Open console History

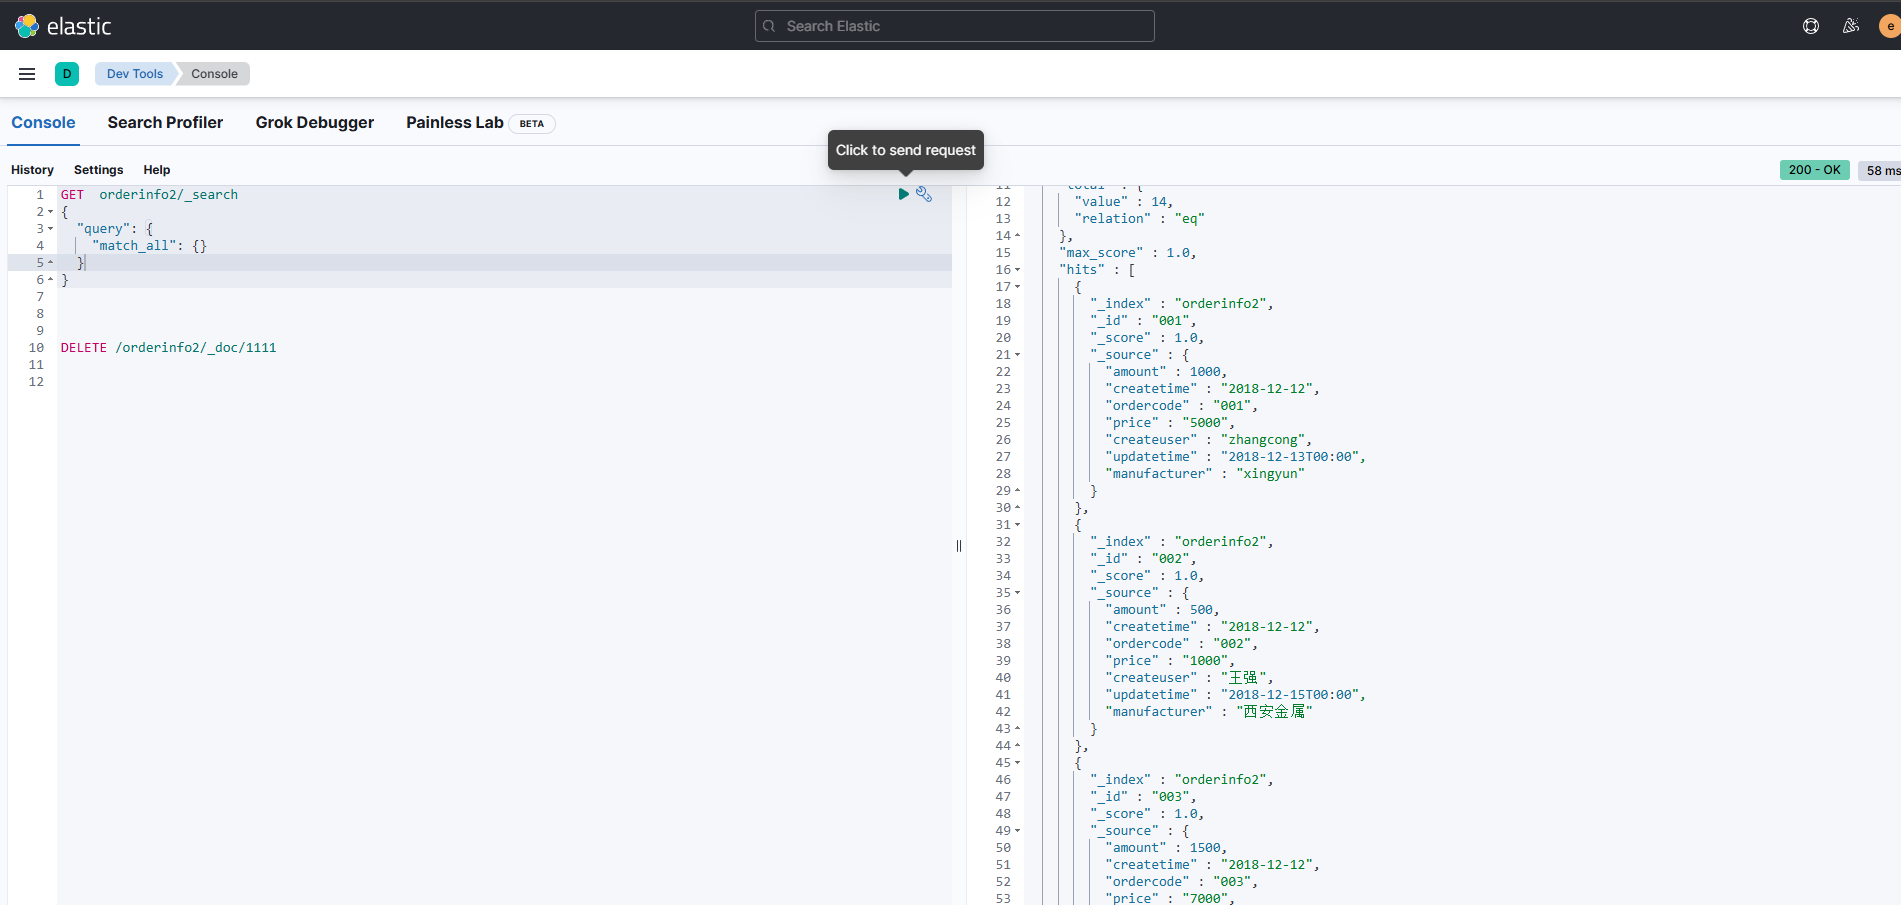coord(32,170)
